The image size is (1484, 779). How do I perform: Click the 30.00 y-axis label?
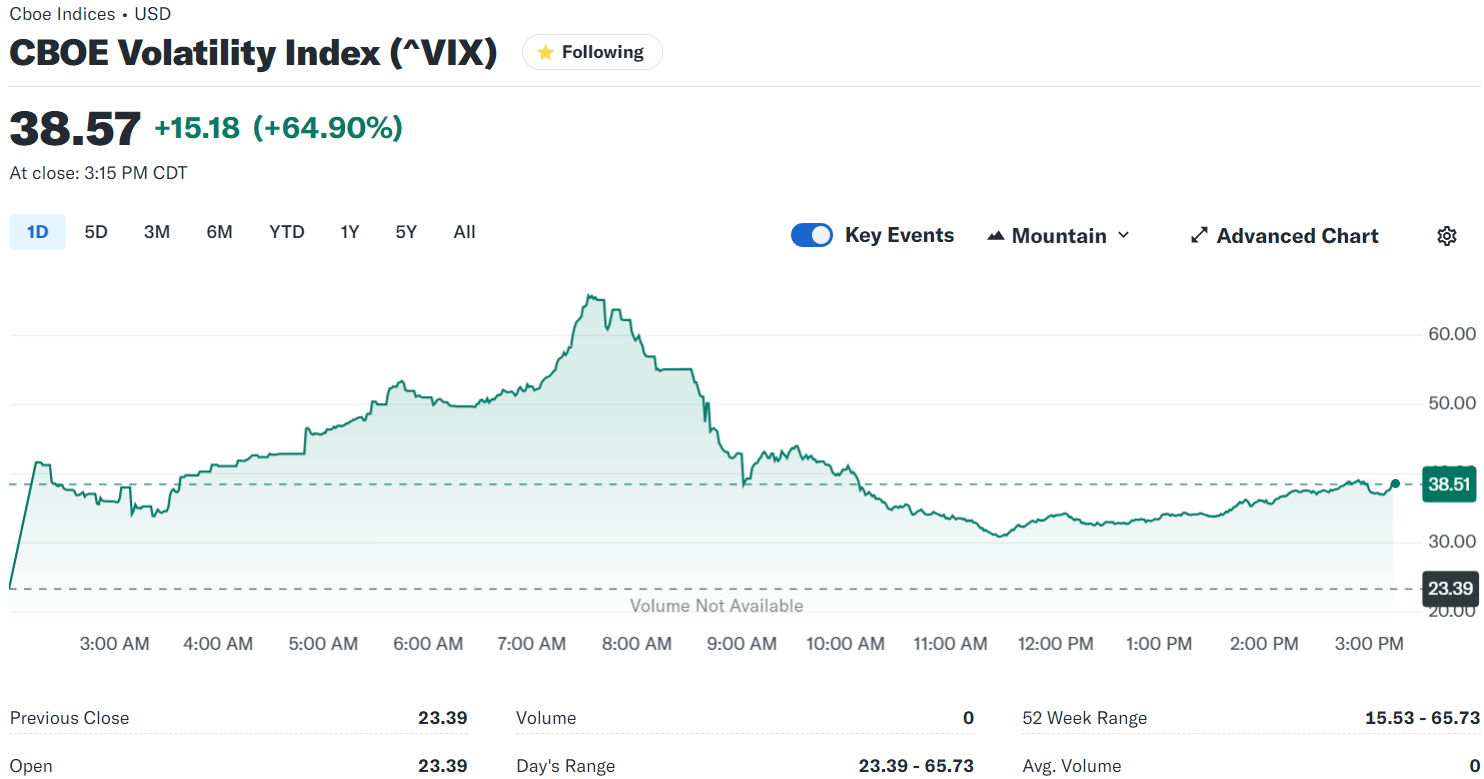(x=1452, y=541)
